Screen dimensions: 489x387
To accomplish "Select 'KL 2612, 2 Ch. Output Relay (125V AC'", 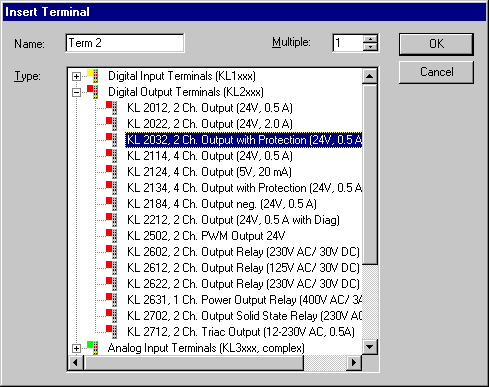I will [x=243, y=268].
